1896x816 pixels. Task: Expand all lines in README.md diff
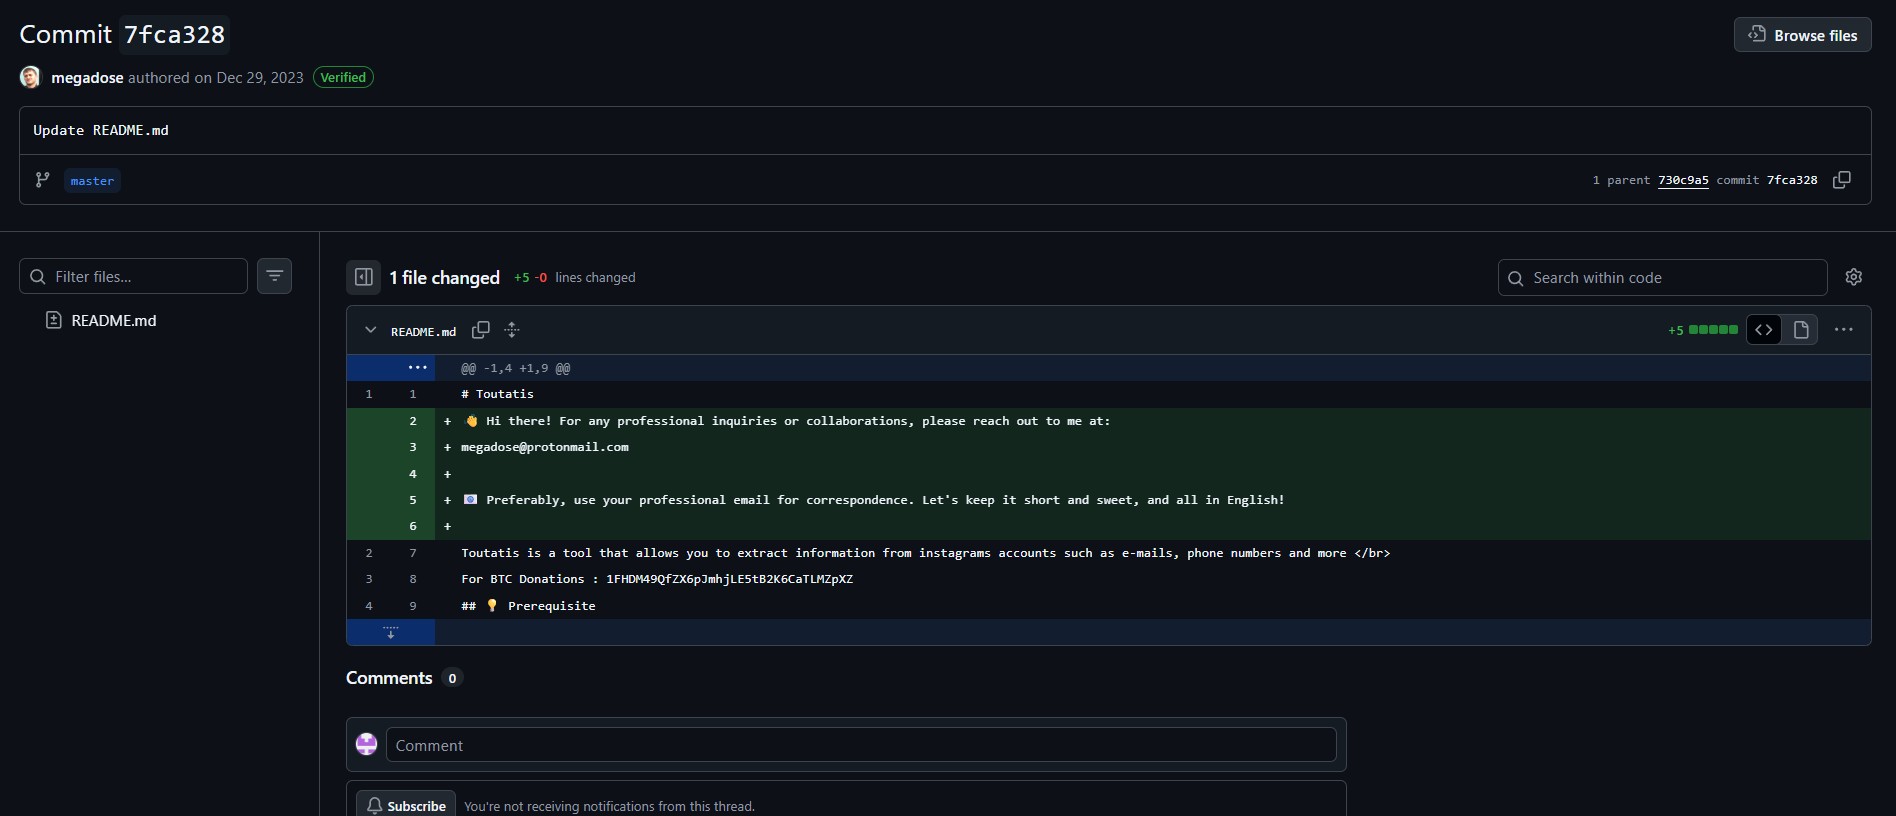pyautogui.click(x=512, y=330)
